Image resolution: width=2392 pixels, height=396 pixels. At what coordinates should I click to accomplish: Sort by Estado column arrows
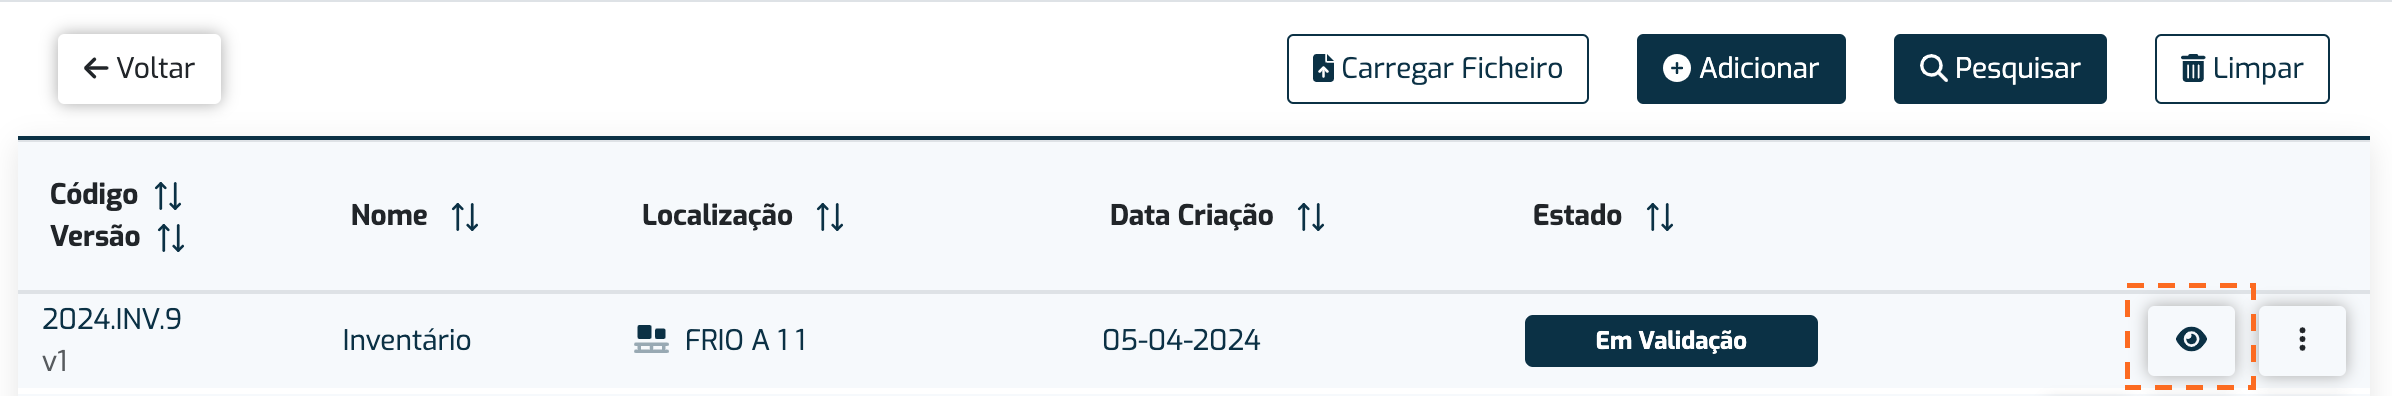tap(1660, 216)
